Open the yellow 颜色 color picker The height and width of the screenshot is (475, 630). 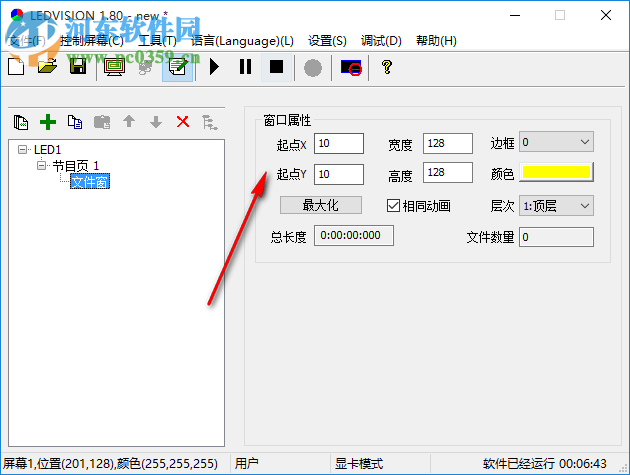tap(556, 172)
